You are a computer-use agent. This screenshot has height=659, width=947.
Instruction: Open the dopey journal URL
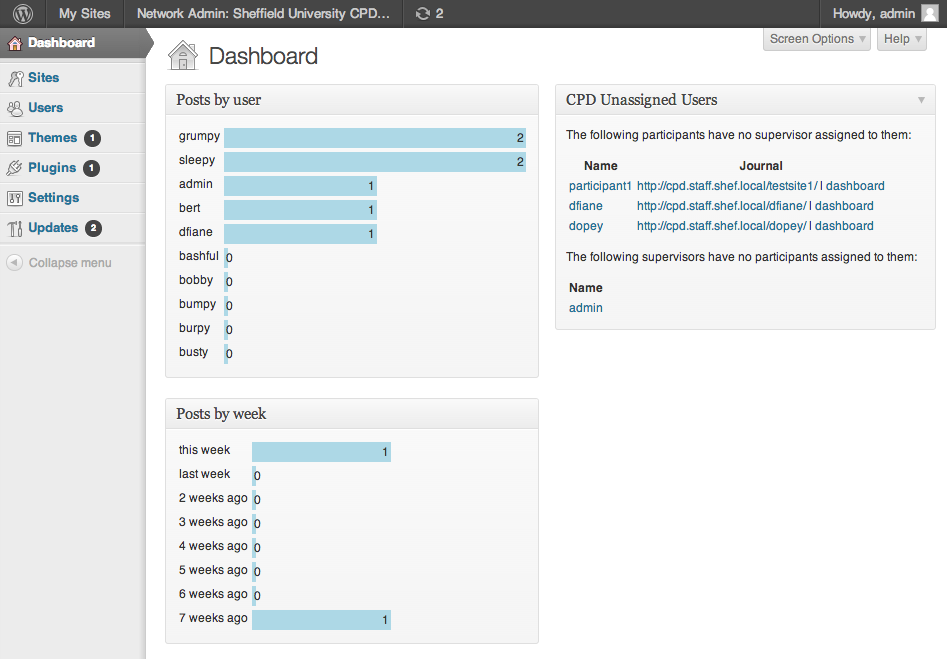tap(721, 226)
